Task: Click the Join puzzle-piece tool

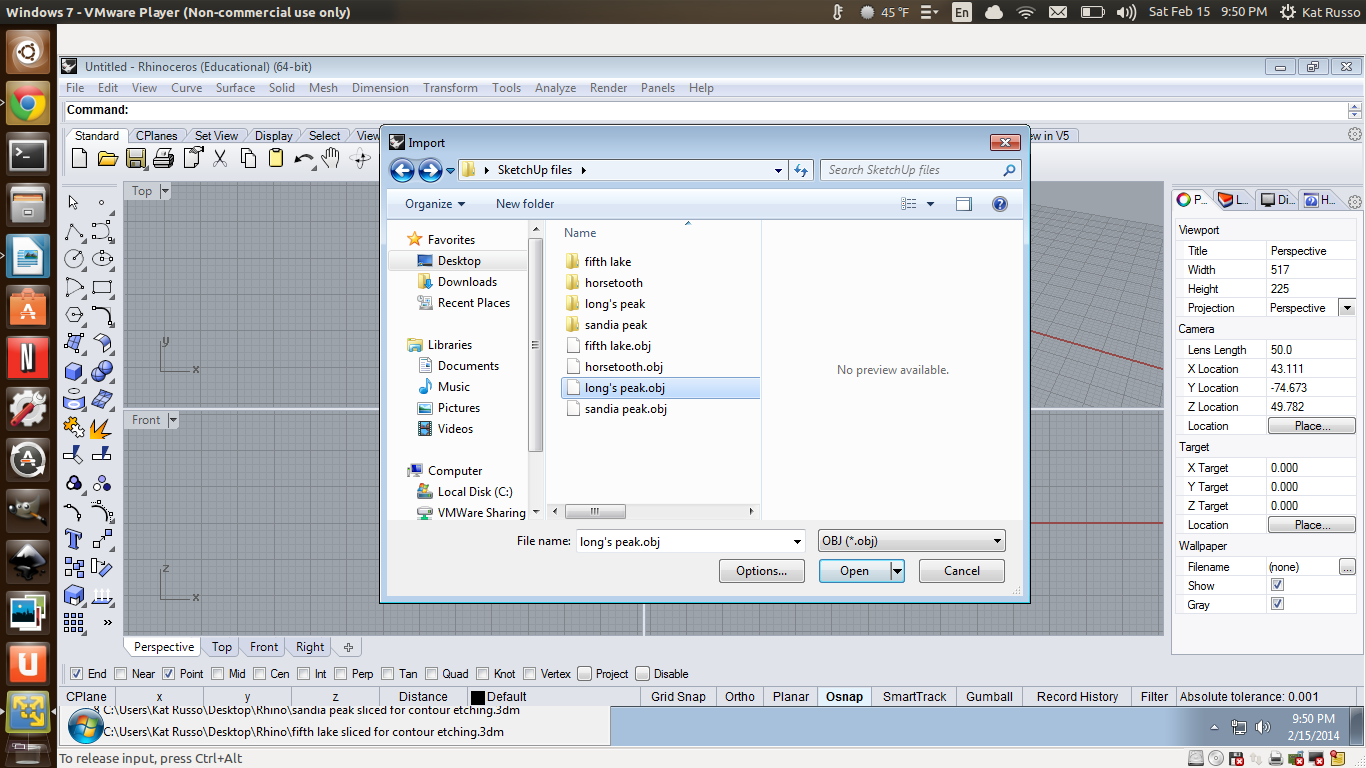Action: click(x=74, y=427)
